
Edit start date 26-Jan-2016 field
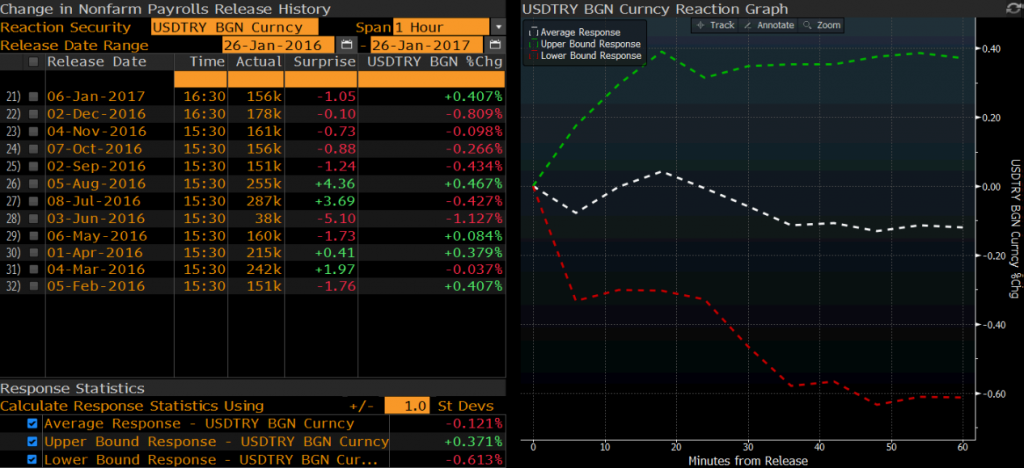tap(279, 45)
